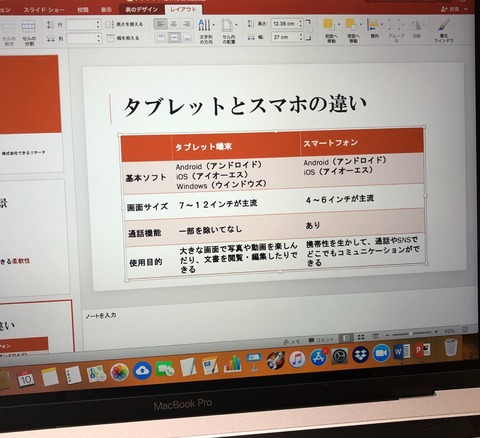Toggle the lock aspect ratio checkbox
Screen dimensions: 480x438
310,30
